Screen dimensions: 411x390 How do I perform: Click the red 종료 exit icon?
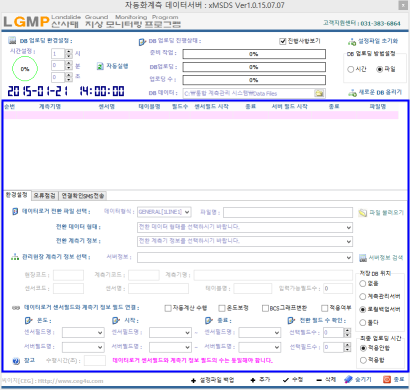[387, 379]
